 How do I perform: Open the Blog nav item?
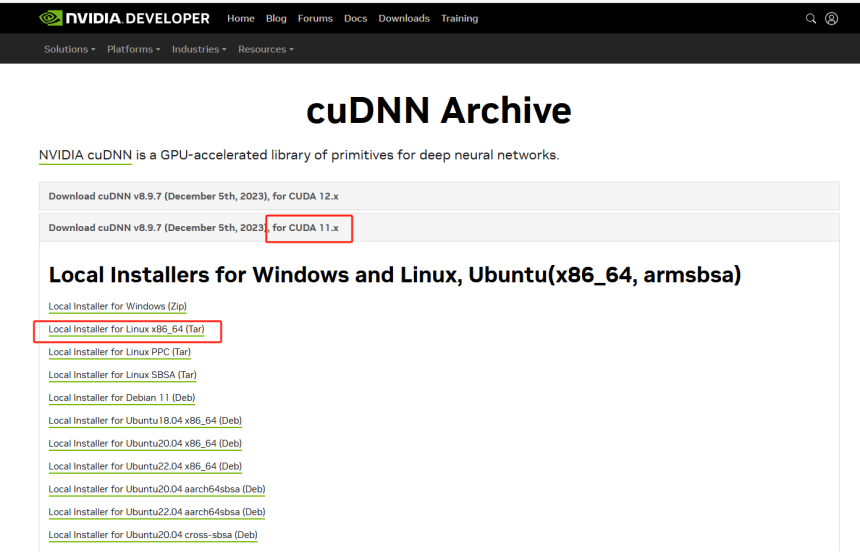(276, 19)
